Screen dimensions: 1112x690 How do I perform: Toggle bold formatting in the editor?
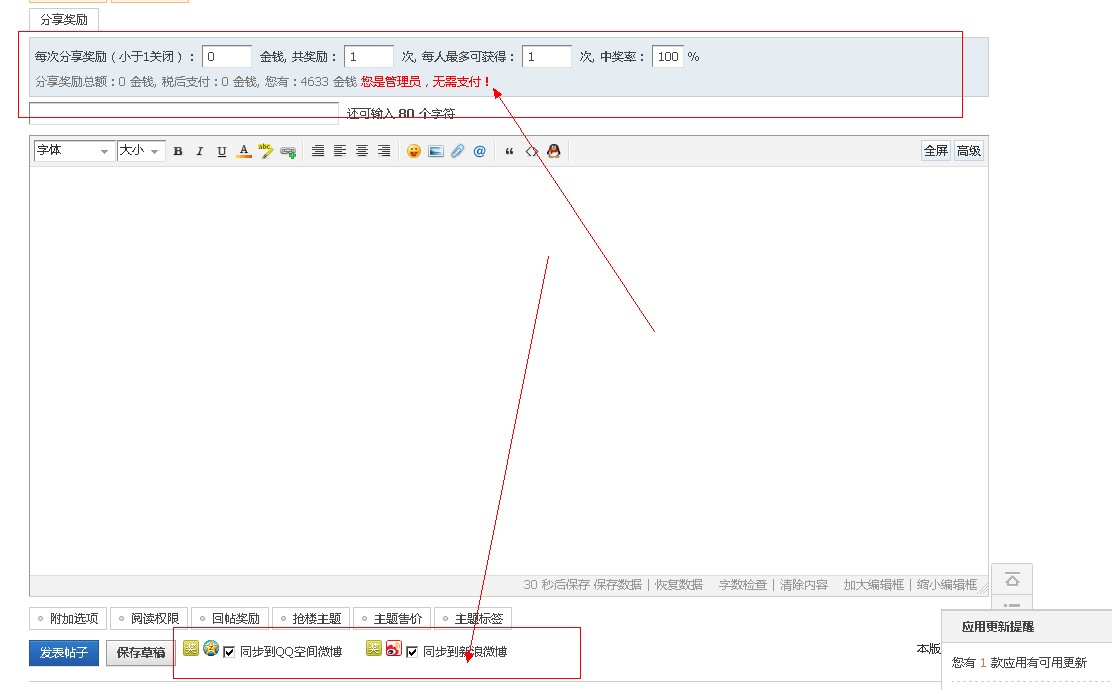pos(178,152)
